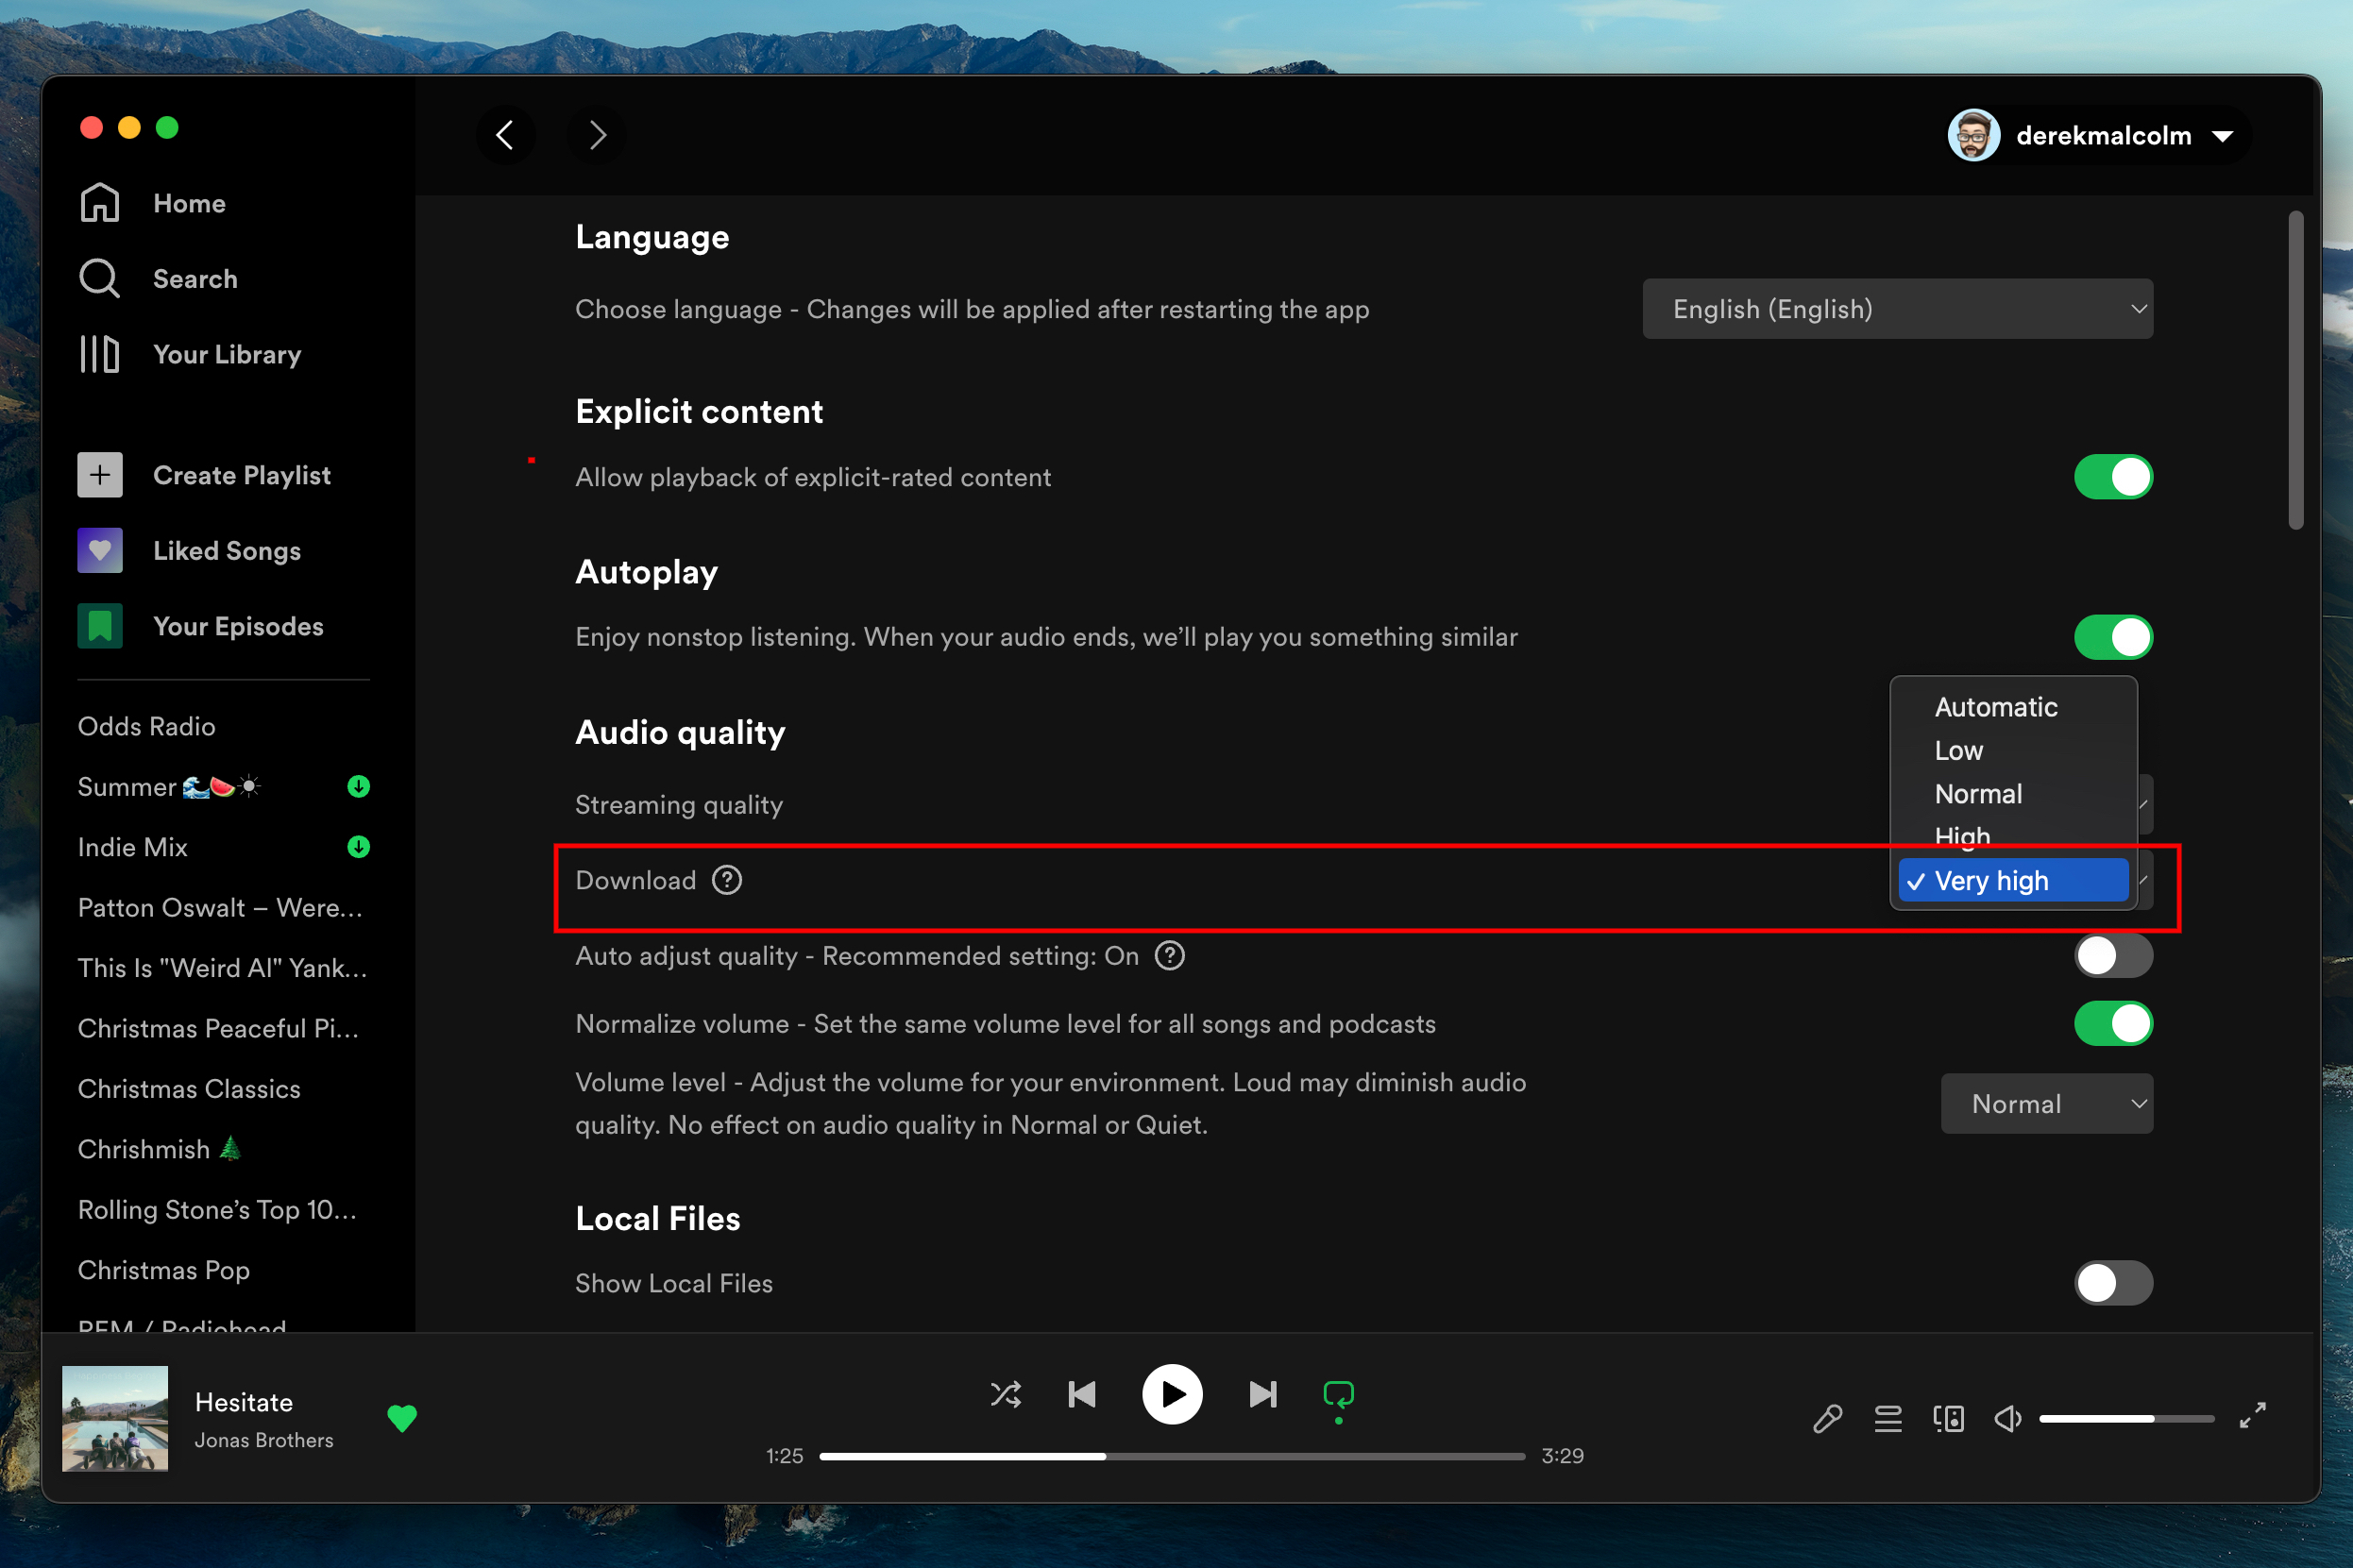Navigate to Liked Songs playlist
Viewport: 2353px width, 1568px height.
(x=224, y=548)
